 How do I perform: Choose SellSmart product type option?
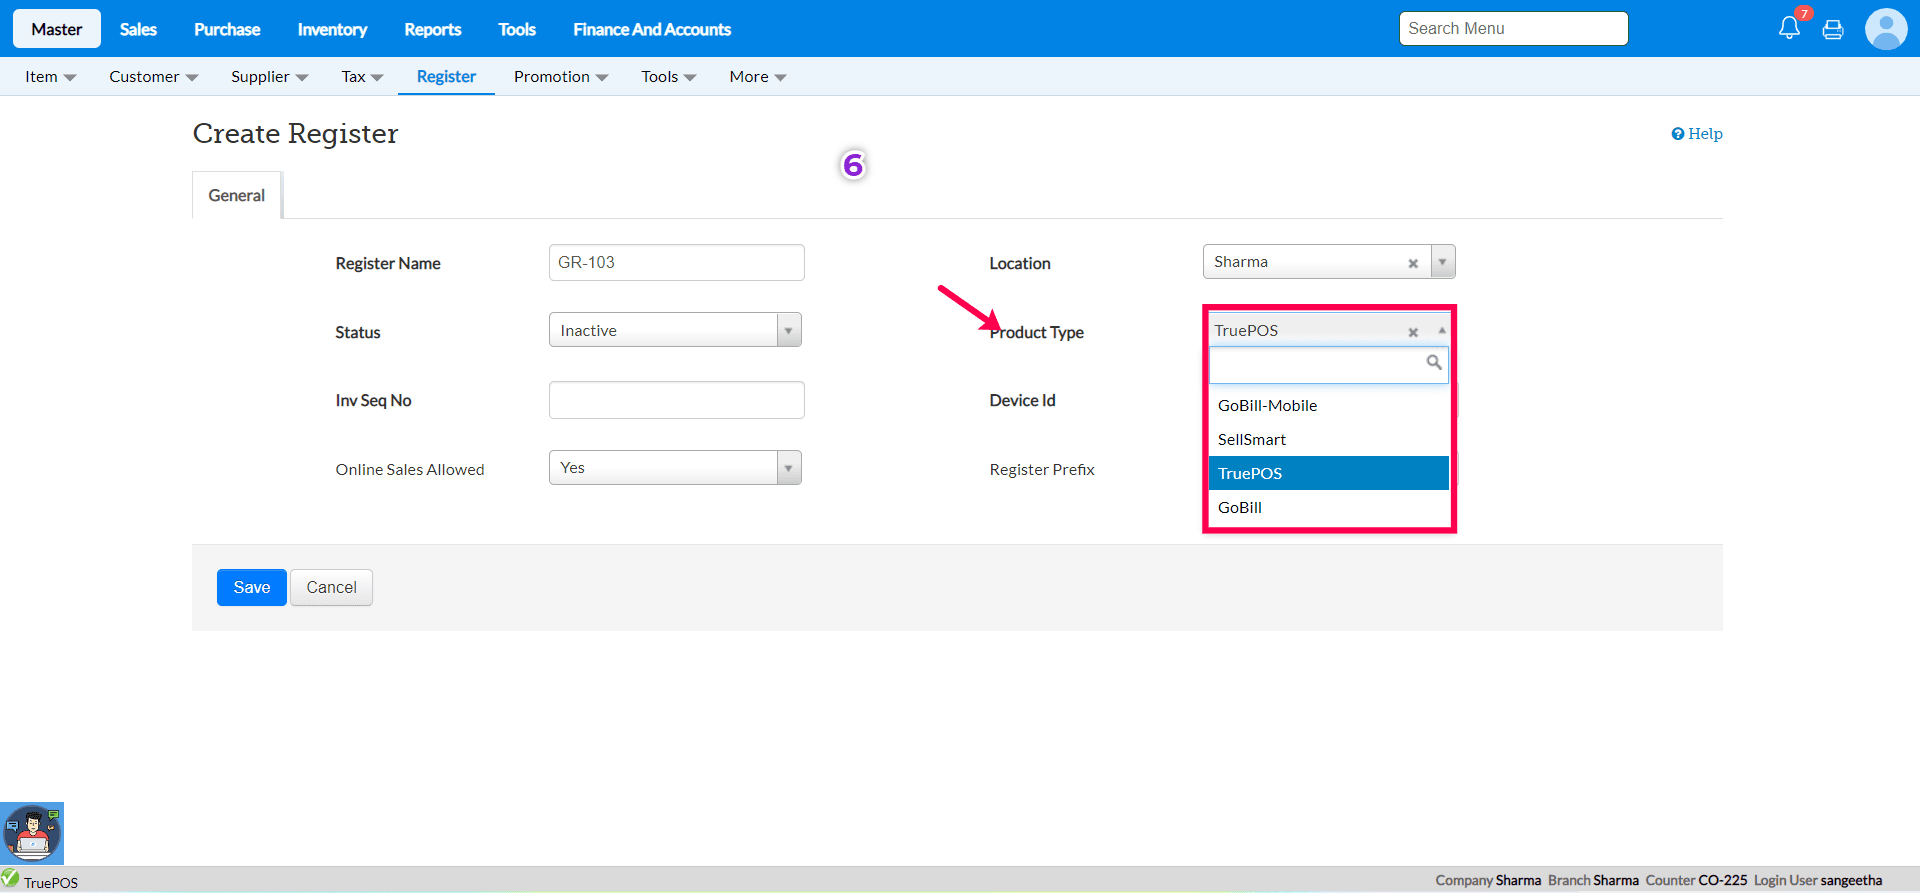[x=1252, y=440]
